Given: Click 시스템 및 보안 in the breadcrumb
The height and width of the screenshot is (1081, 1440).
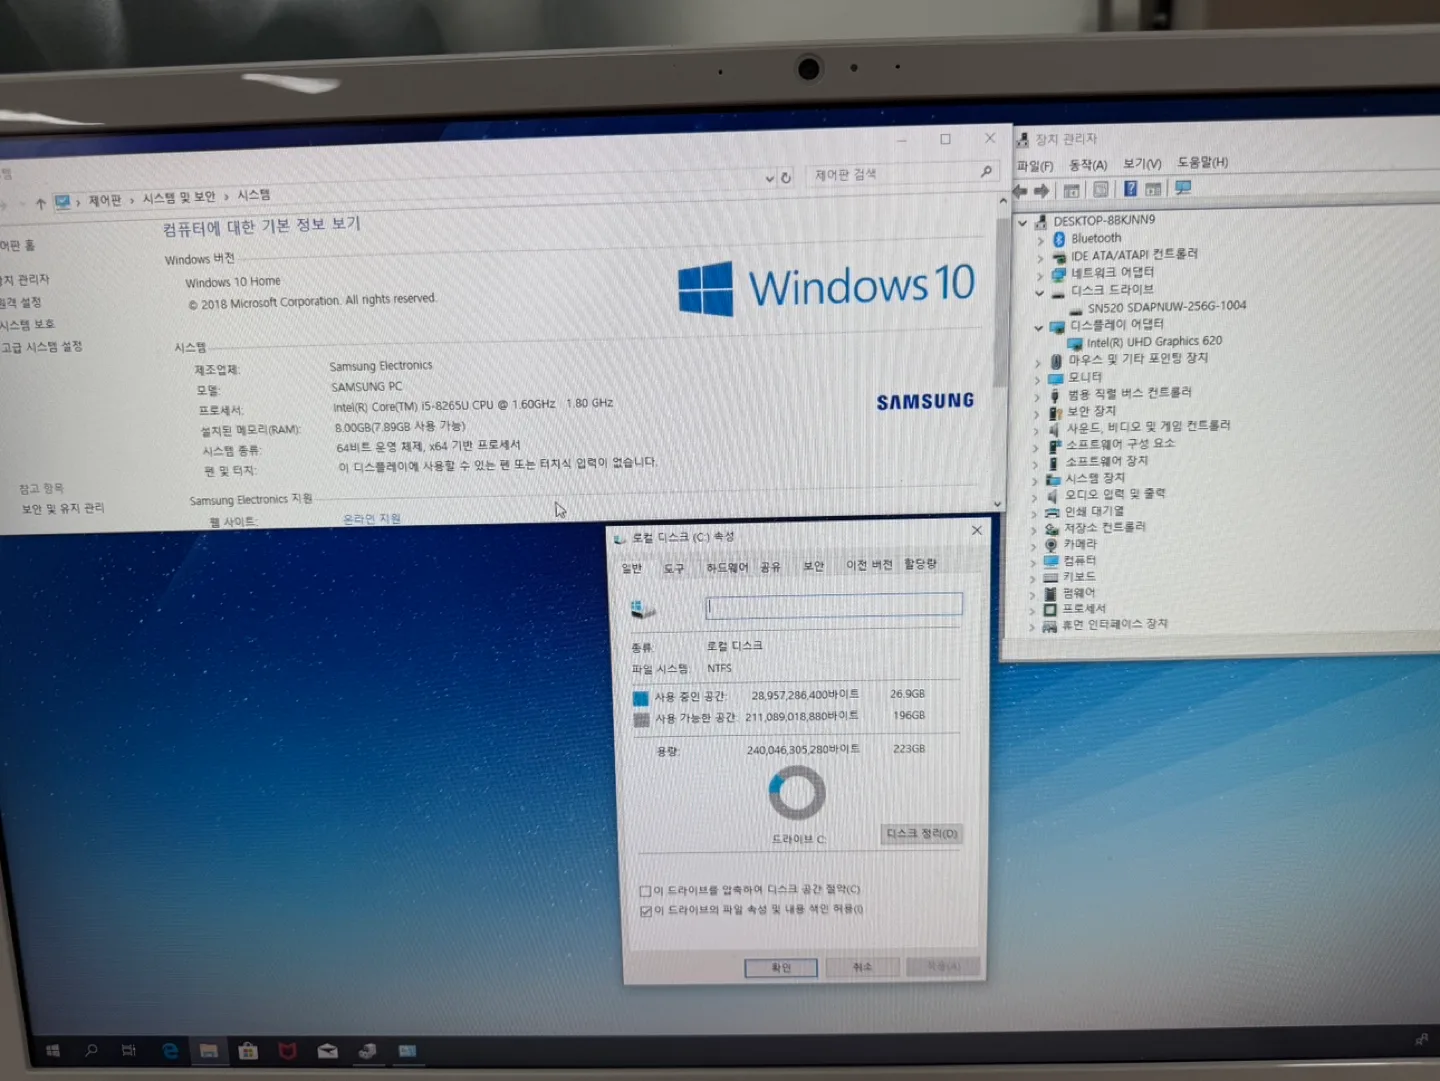Looking at the screenshot, I should 179,198.
